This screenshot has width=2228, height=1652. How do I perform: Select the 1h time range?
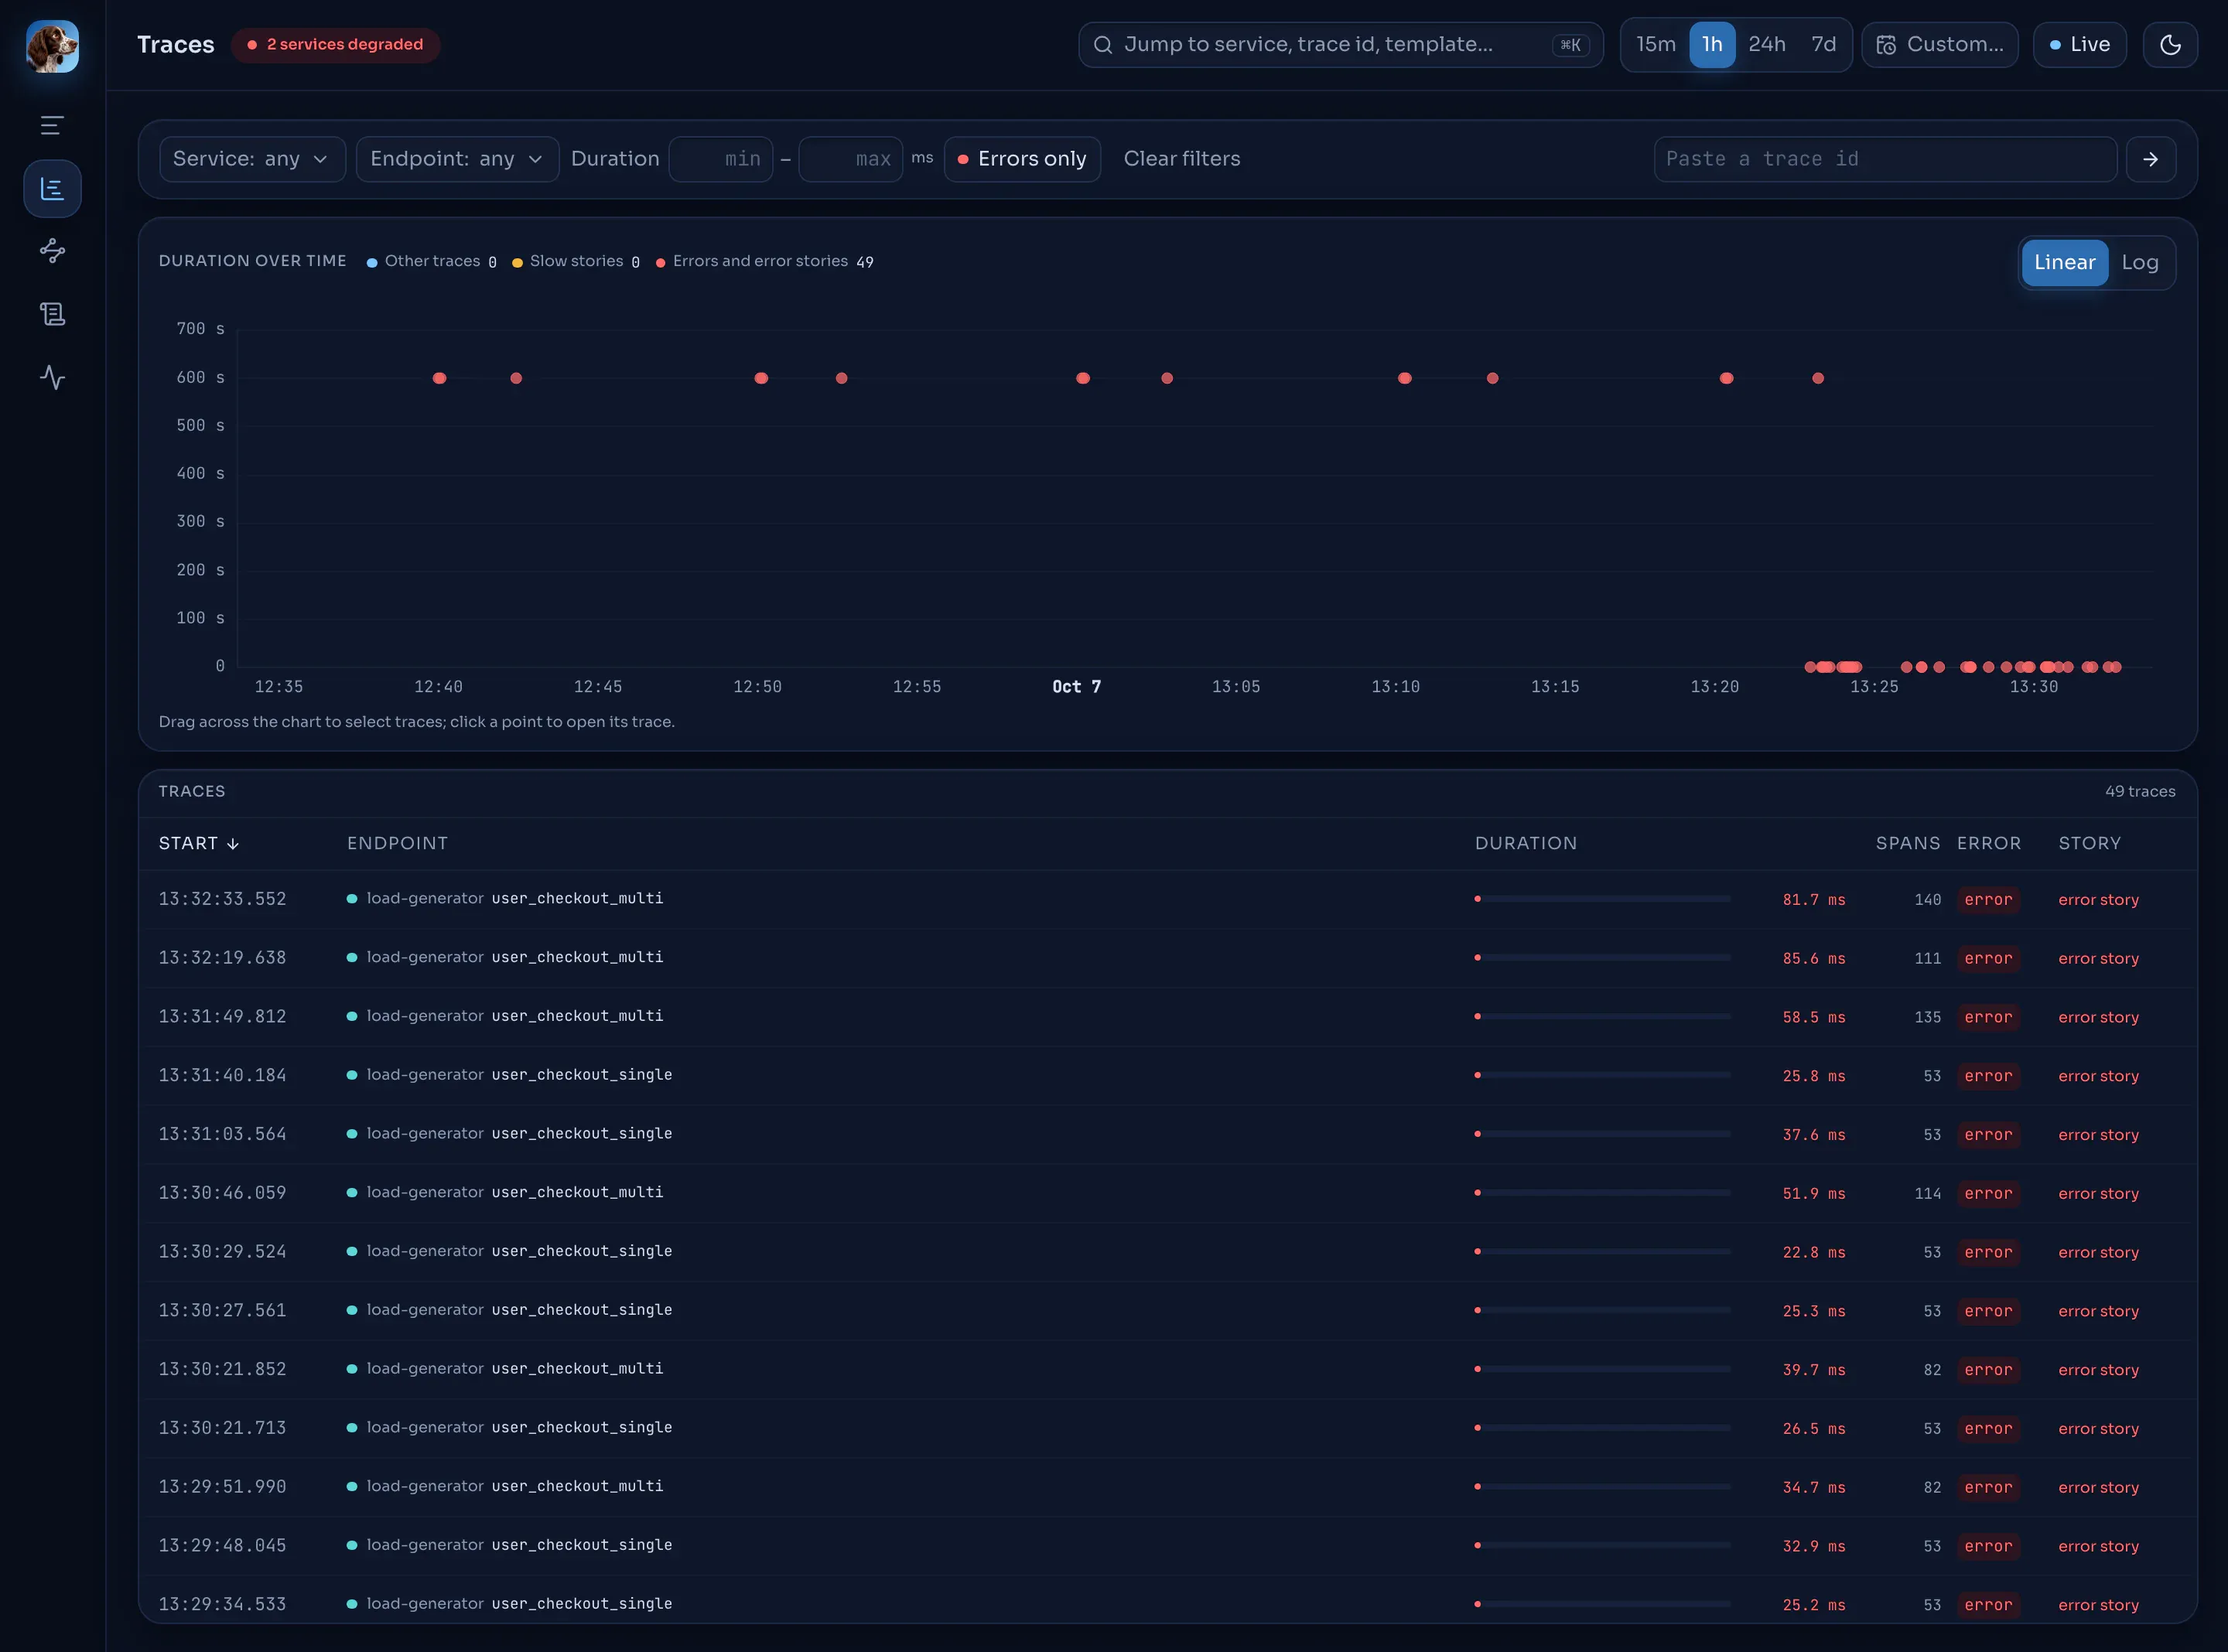(x=1712, y=45)
